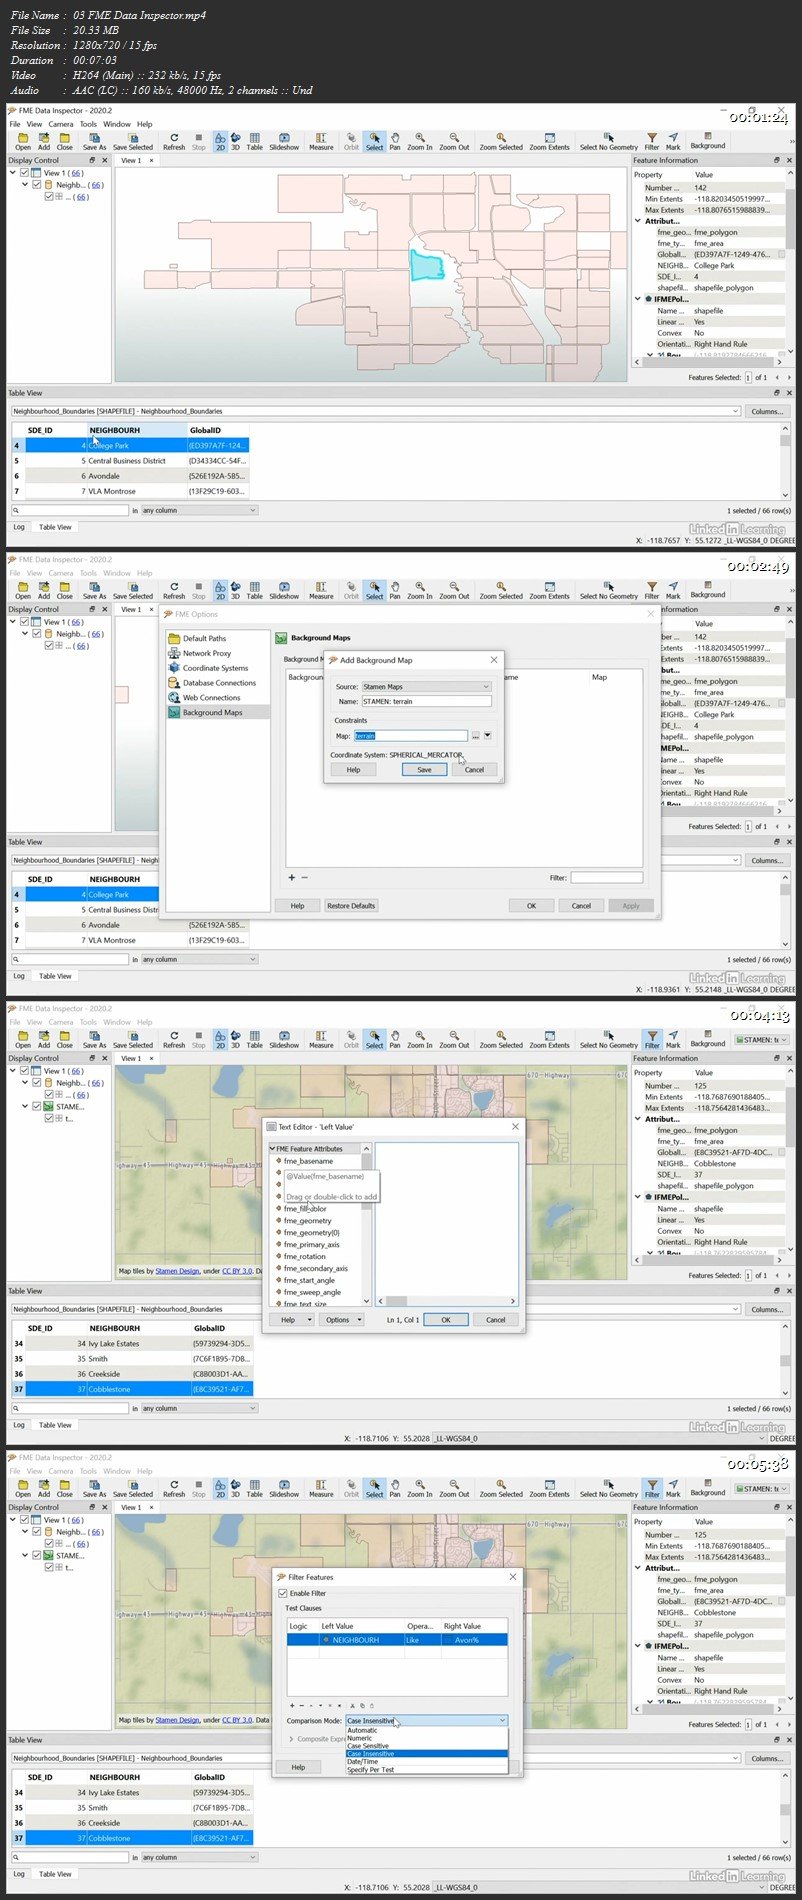Select the Measure tool in the 00:01:24 frame
The image size is (802, 1900).
321,141
